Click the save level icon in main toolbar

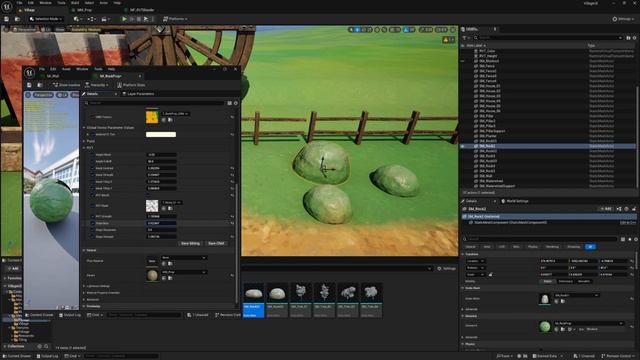click(7, 19)
